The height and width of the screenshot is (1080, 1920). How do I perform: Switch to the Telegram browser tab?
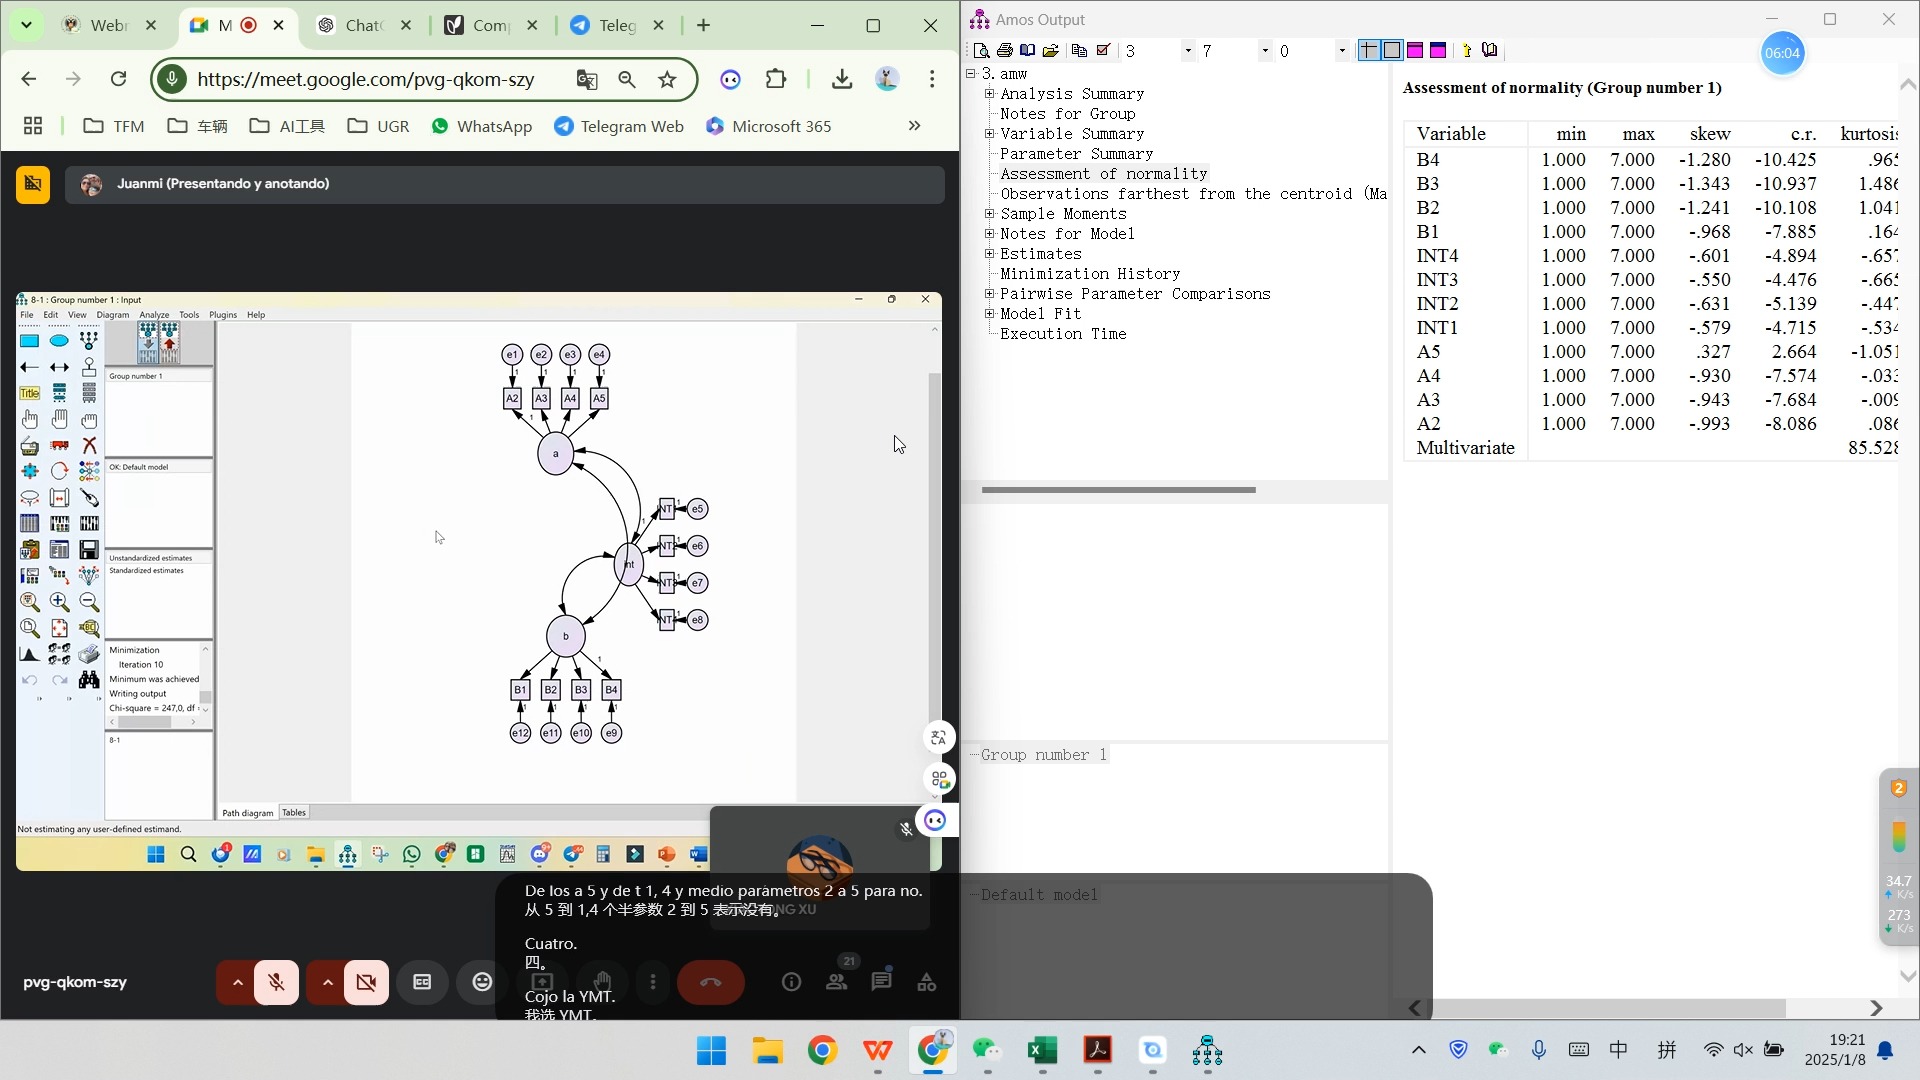(x=618, y=26)
